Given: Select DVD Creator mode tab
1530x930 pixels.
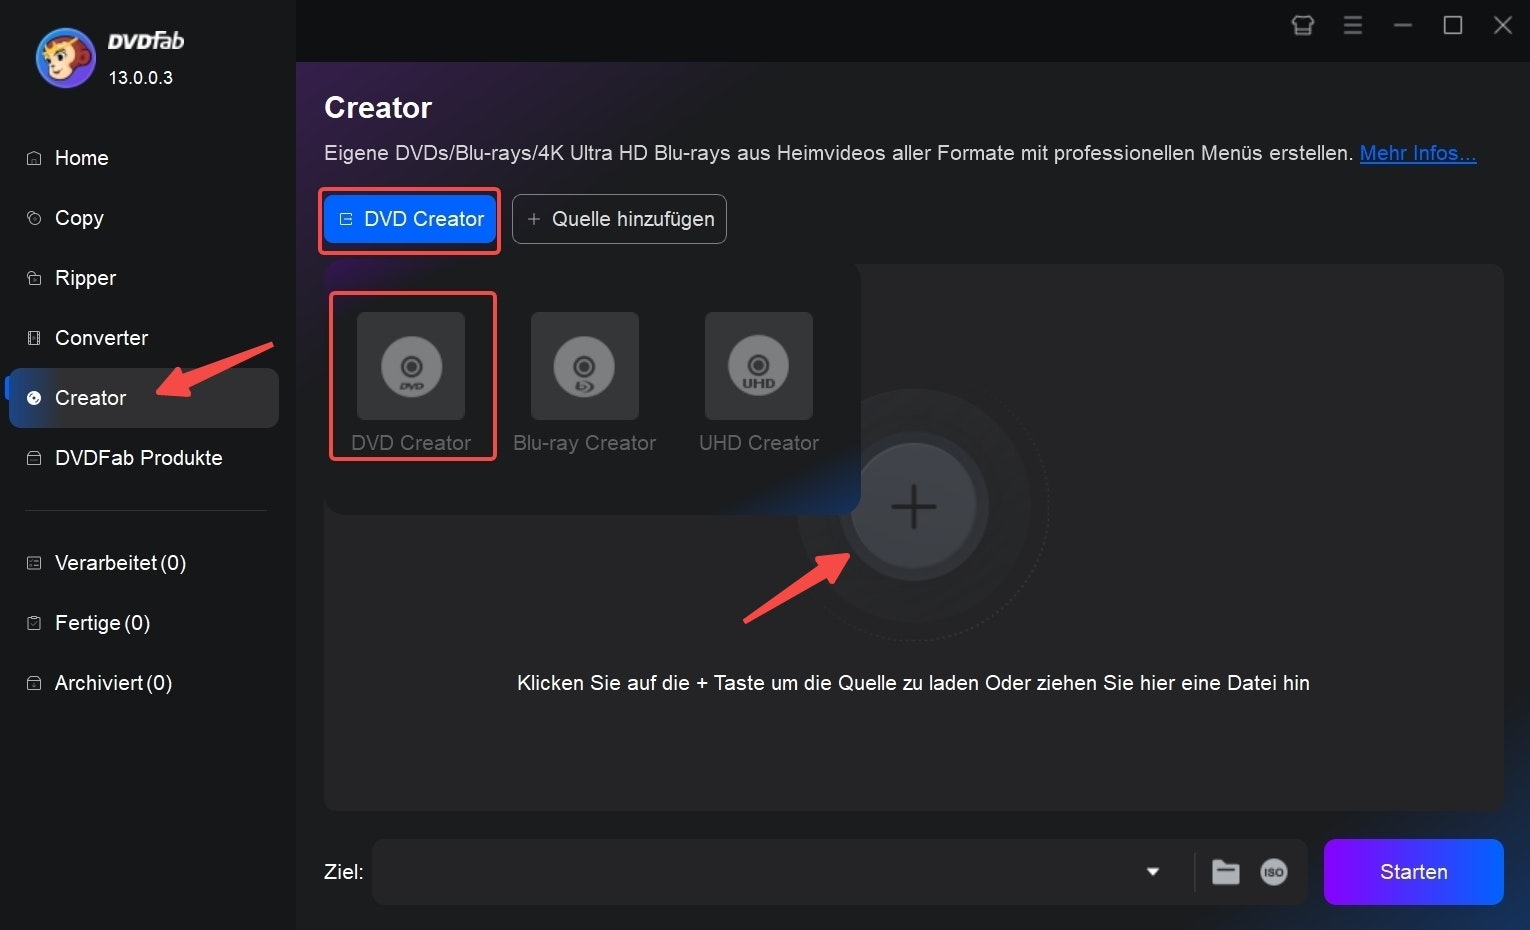Looking at the screenshot, I should [409, 219].
